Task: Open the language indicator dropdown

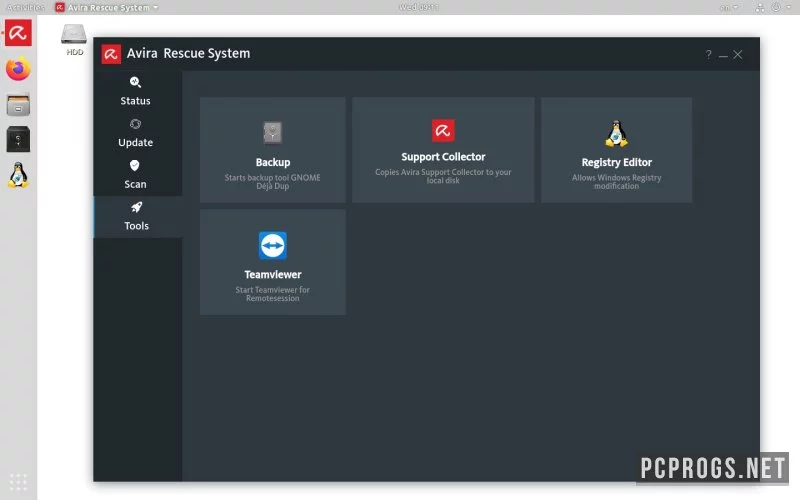Action: tap(729, 8)
